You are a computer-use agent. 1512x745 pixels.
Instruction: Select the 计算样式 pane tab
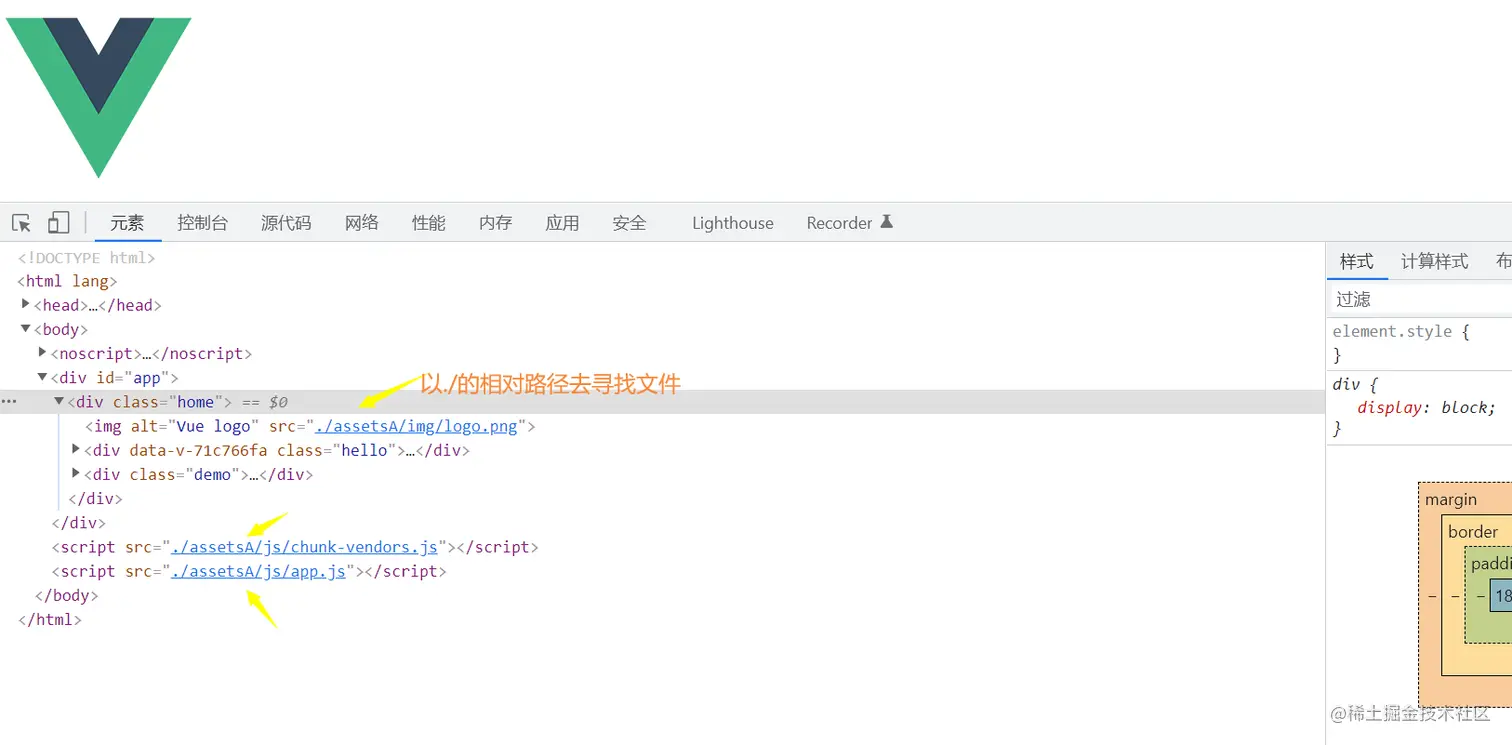pyautogui.click(x=1434, y=262)
